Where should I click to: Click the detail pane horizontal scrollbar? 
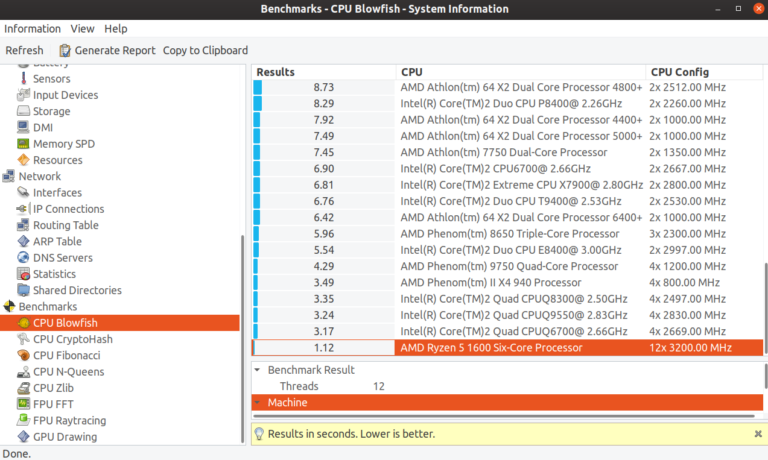504,416
